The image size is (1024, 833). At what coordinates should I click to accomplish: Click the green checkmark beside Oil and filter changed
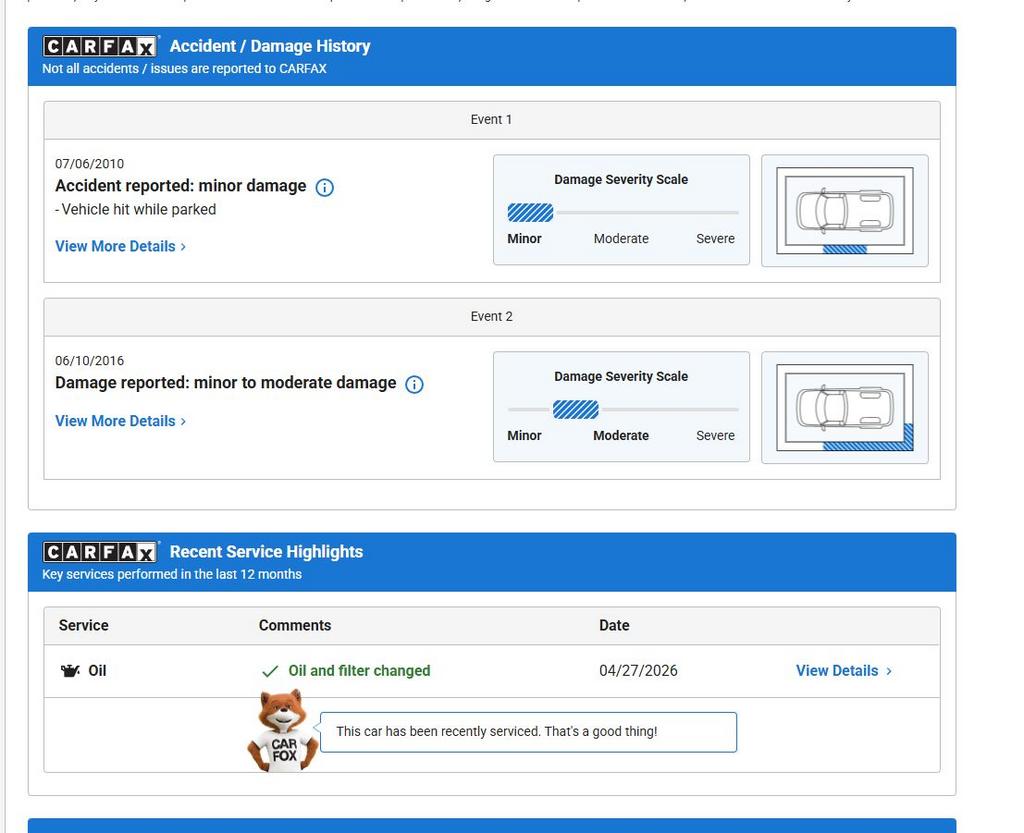click(x=270, y=671)
